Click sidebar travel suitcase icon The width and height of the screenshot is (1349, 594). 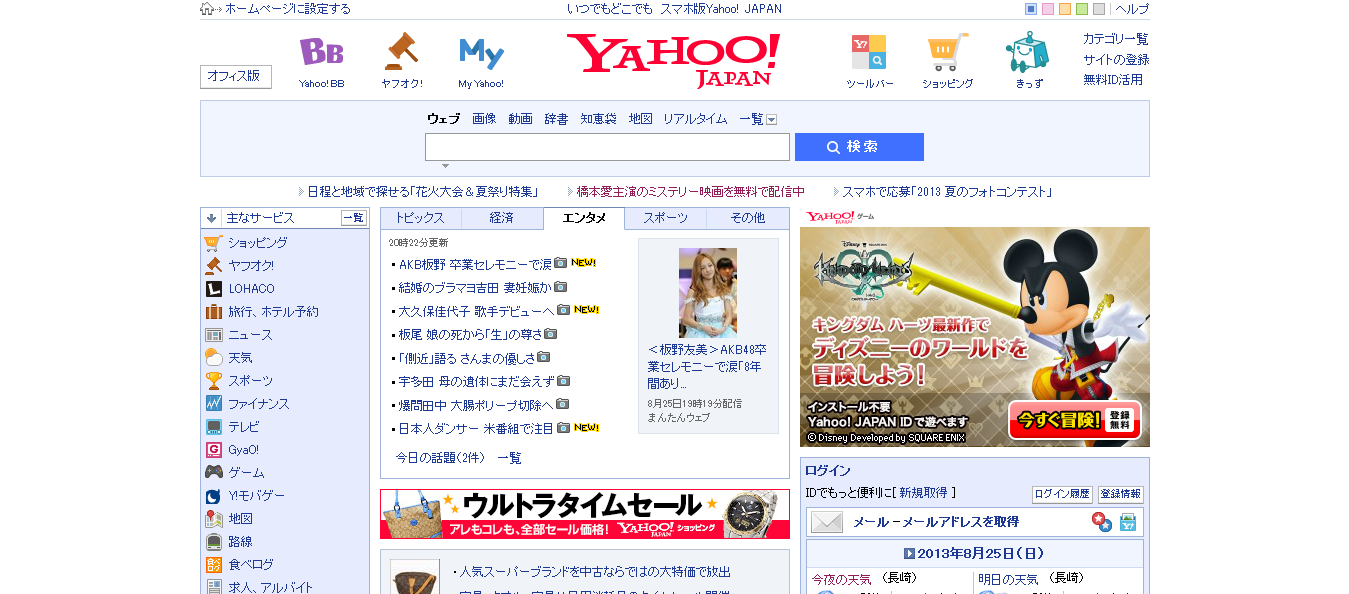213,312
